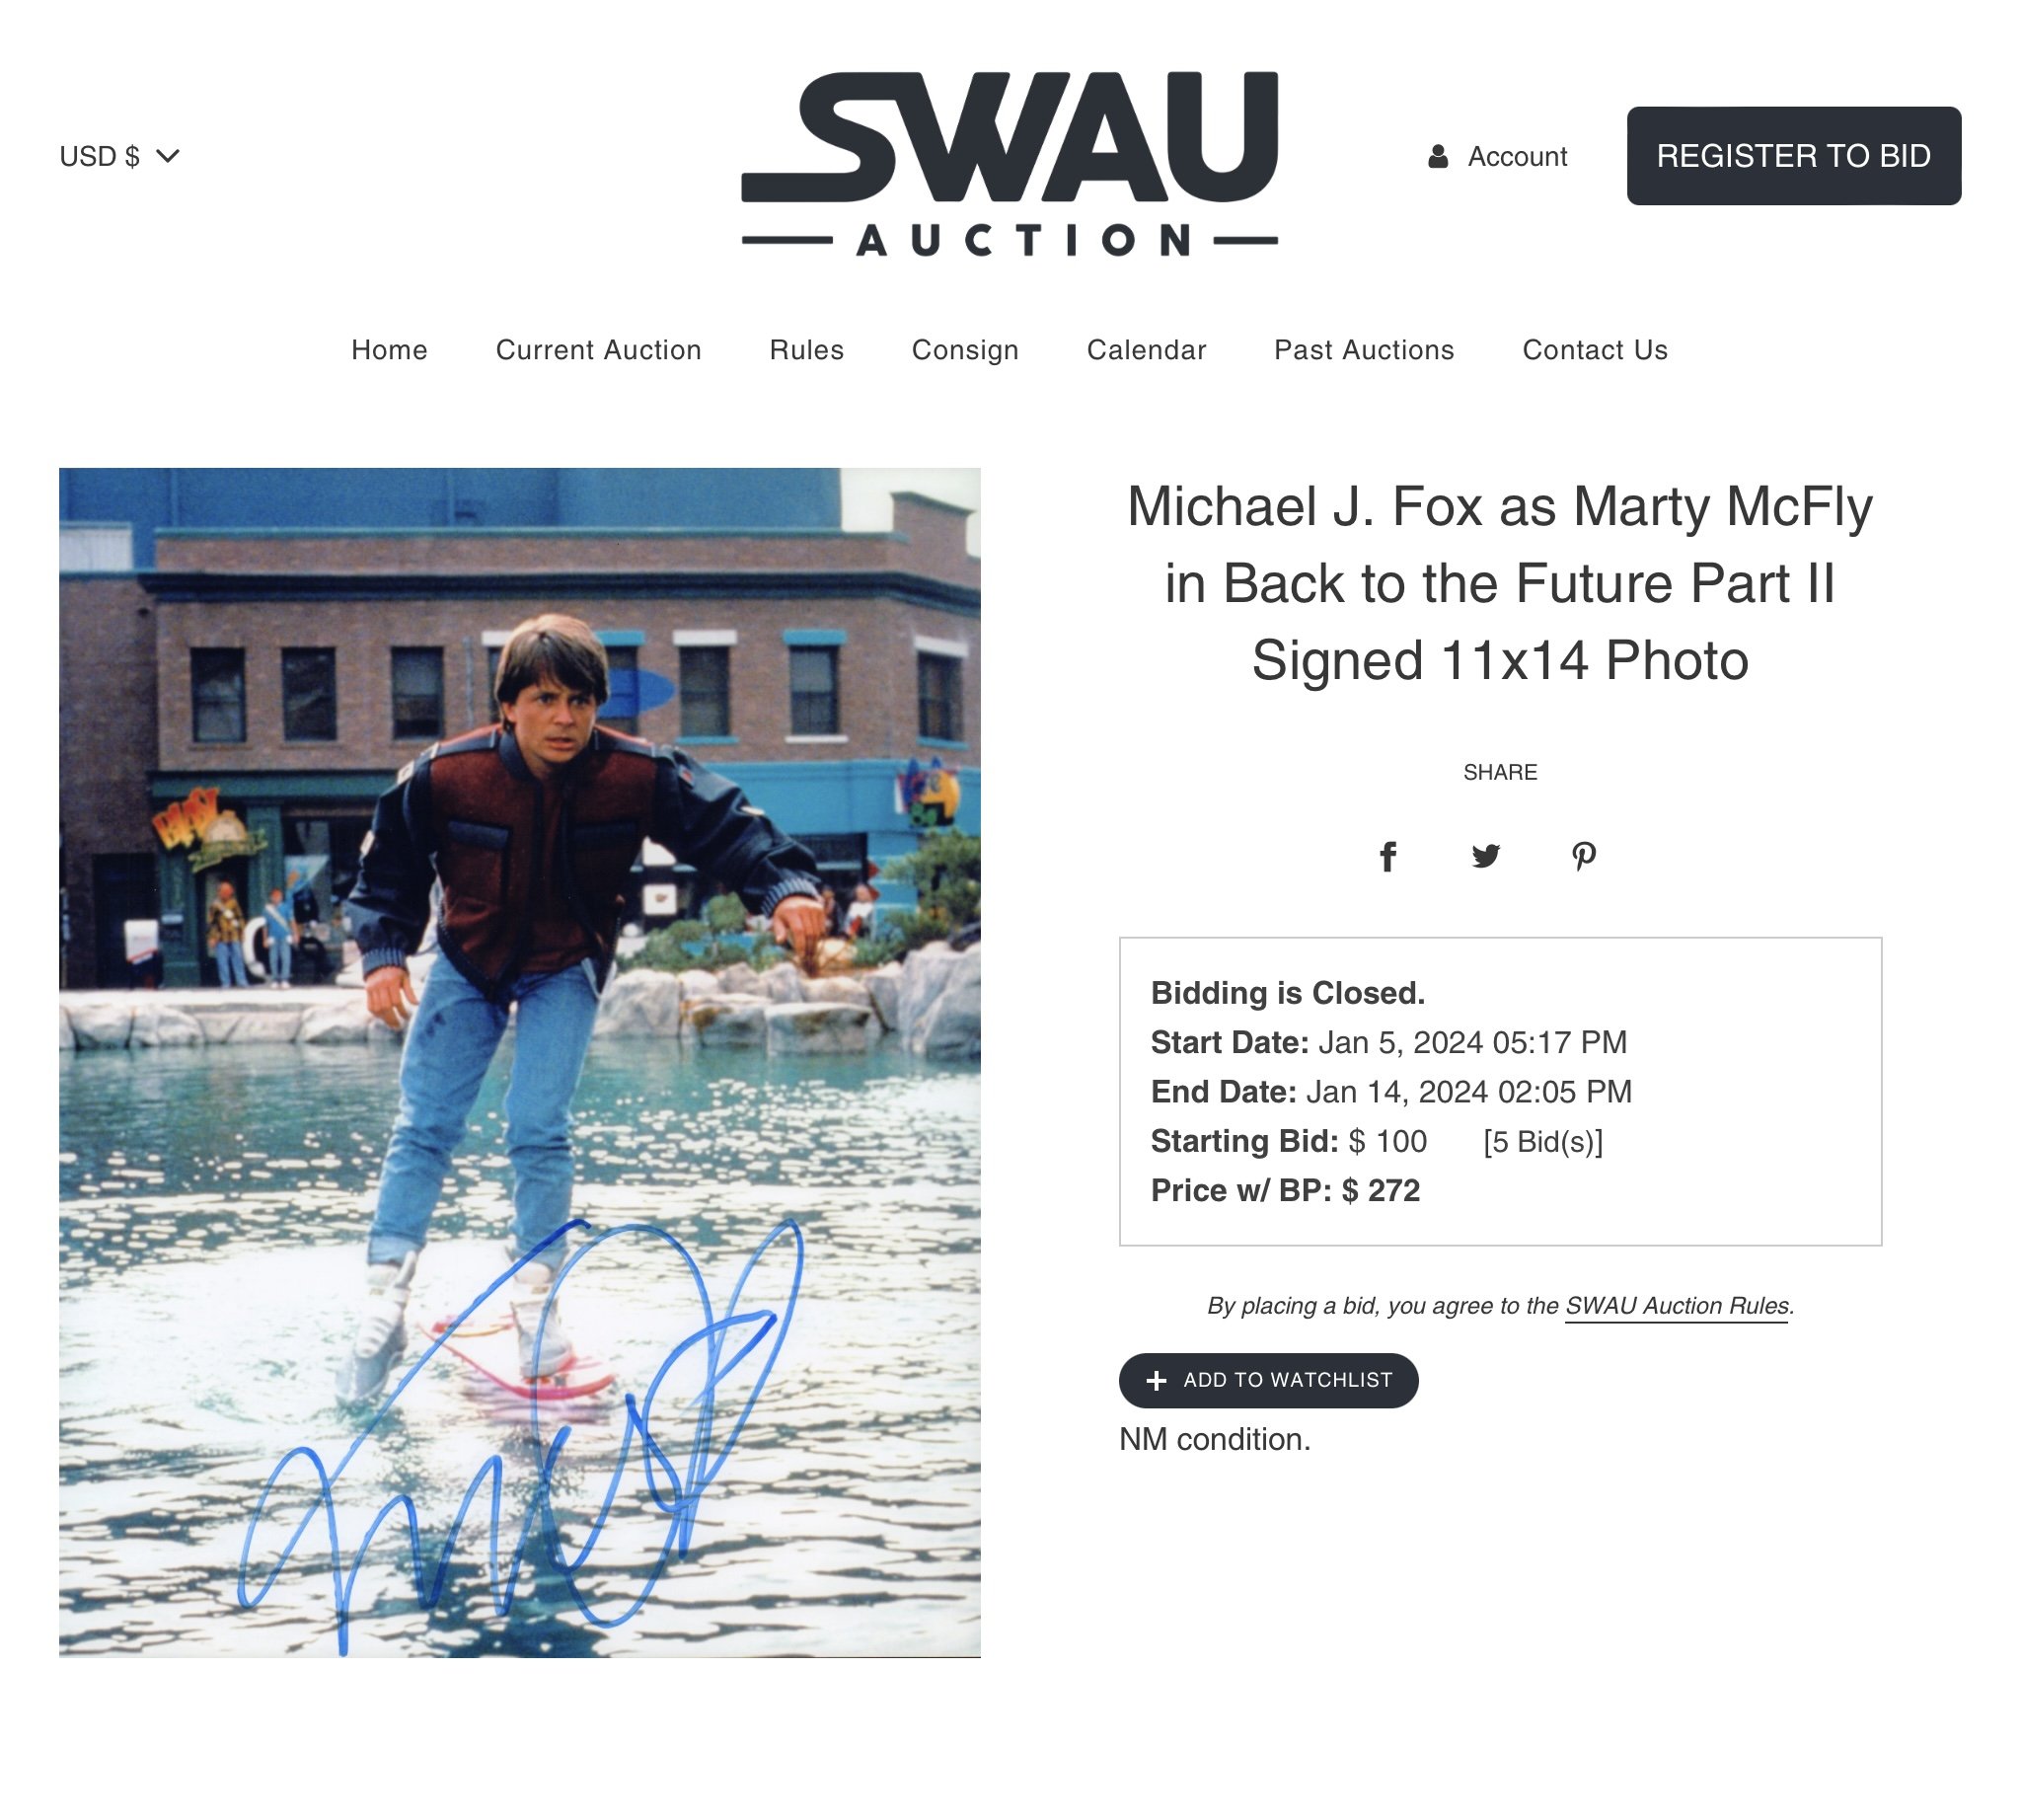Open the Rules menu item
2021x1820 pixels.
tap(806, 350)
